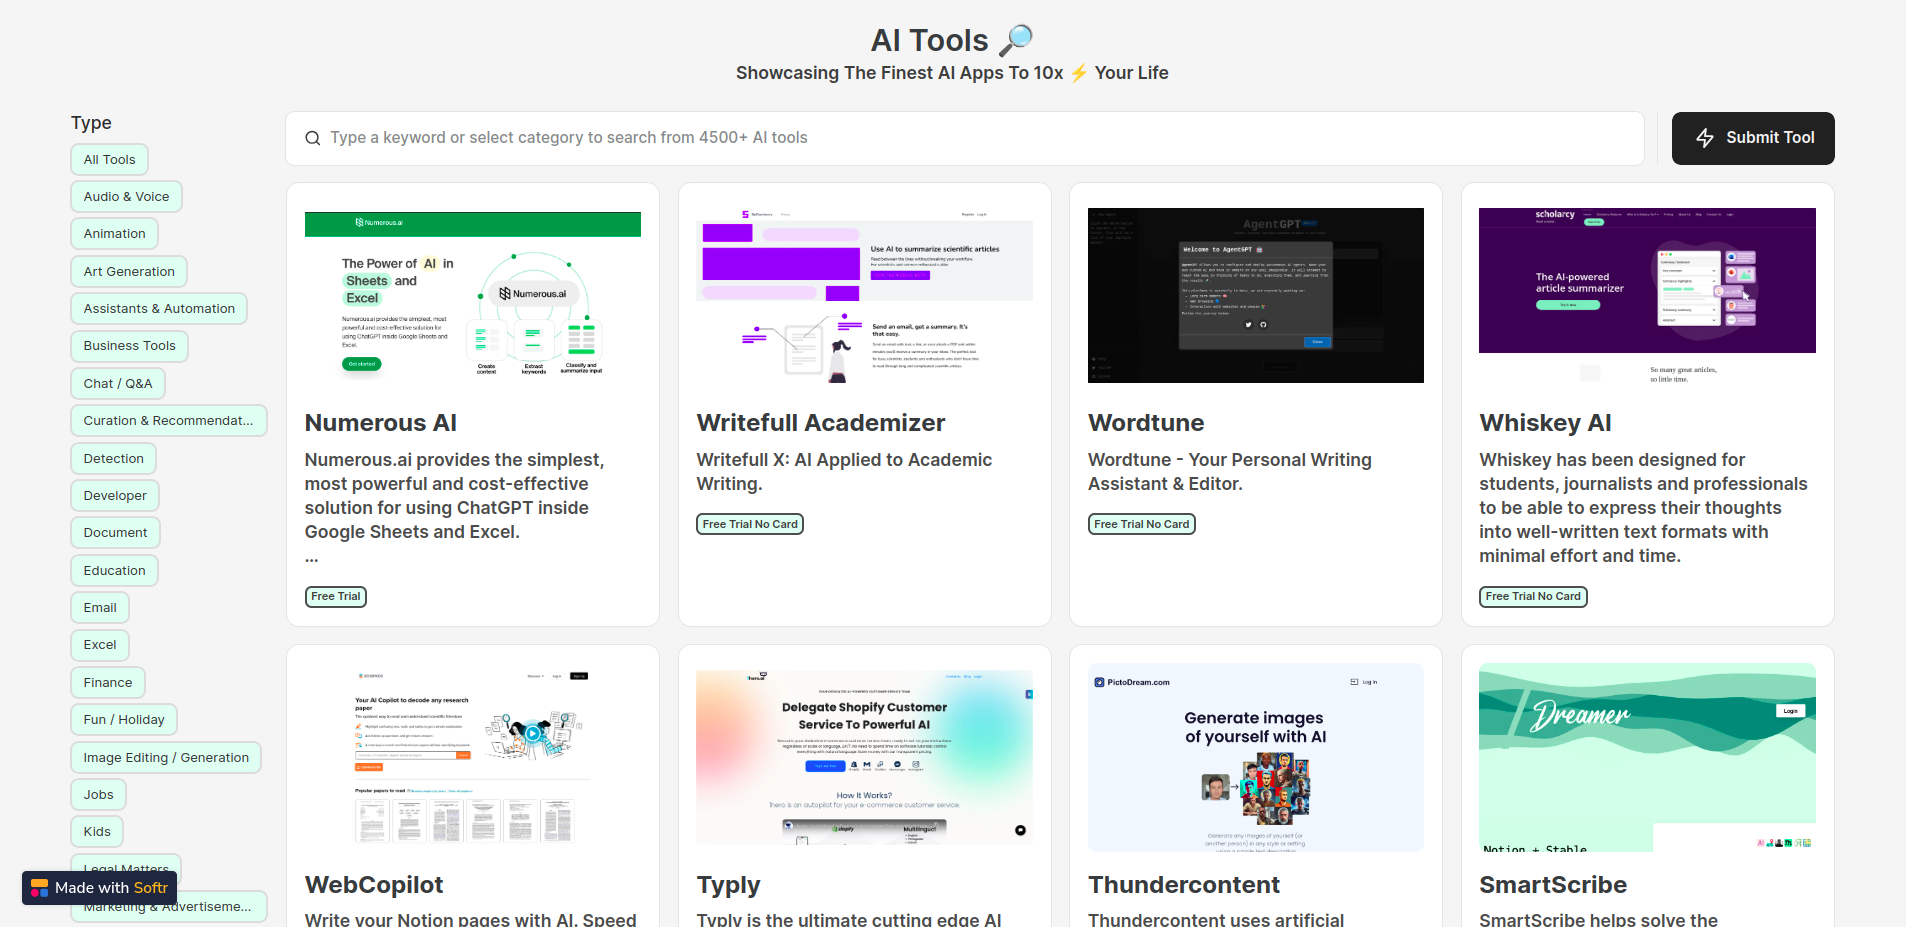Click the search magnifier icon in search bar
Viewport: 1906px width, 927px height.
click(313, 138)
